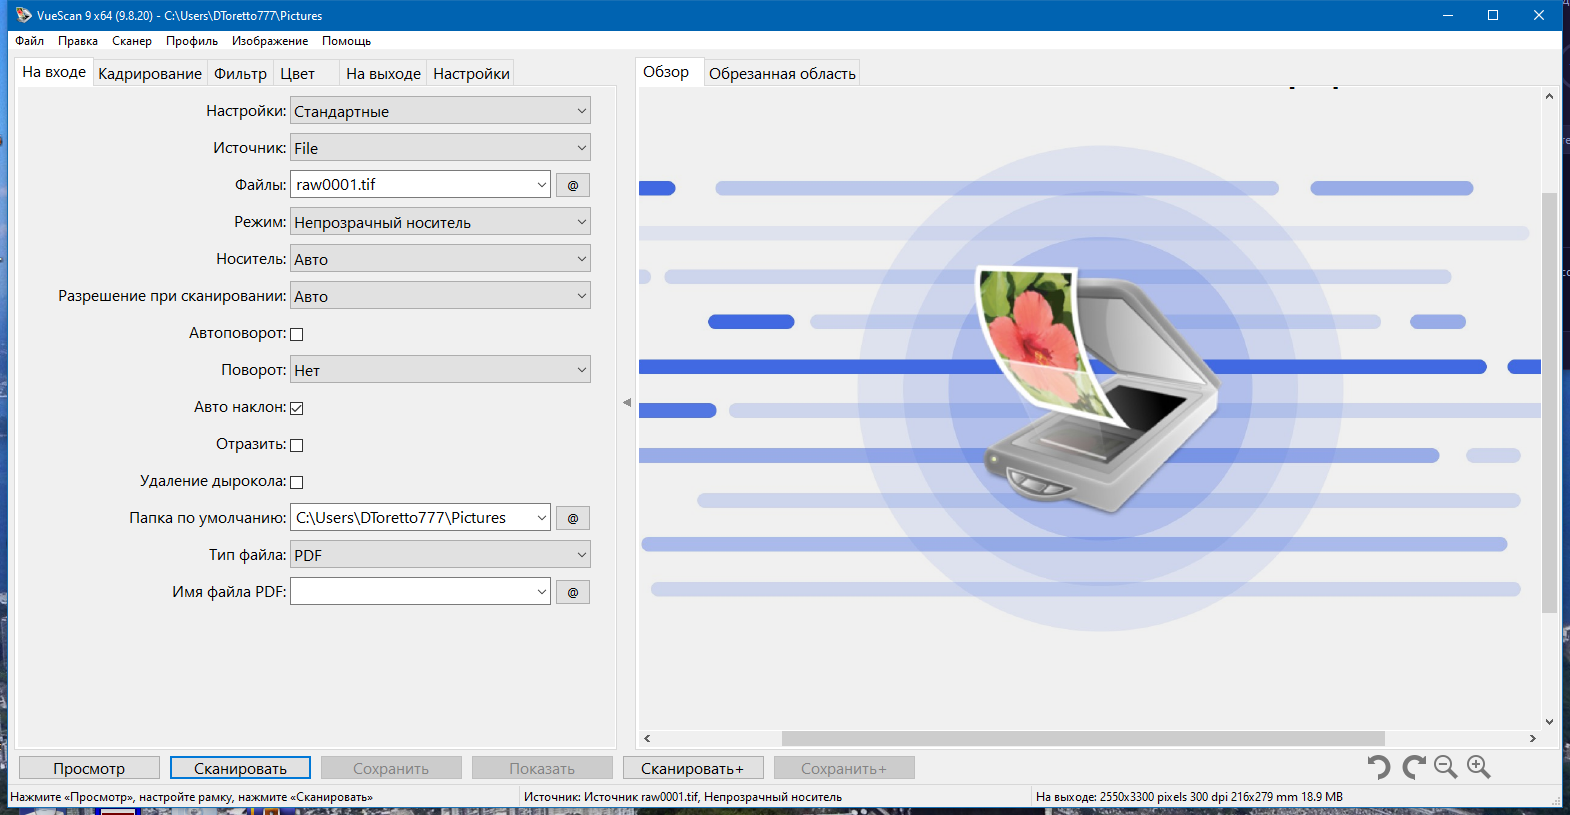Click the rotate right icon
Screen dimensions: 1570x815
click(x=1413, y=767)
